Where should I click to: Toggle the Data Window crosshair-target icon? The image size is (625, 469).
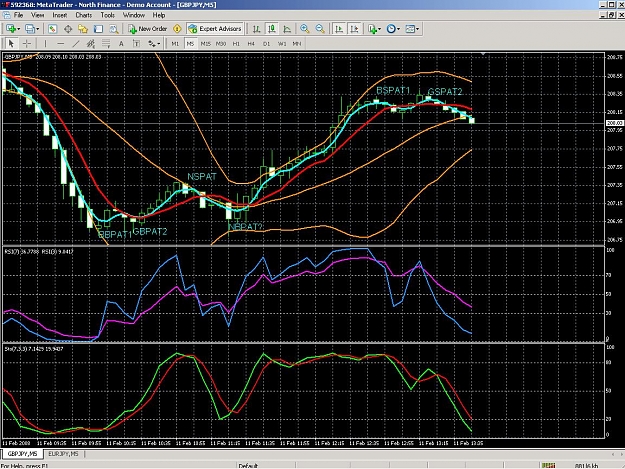click(x=68, y=29)
